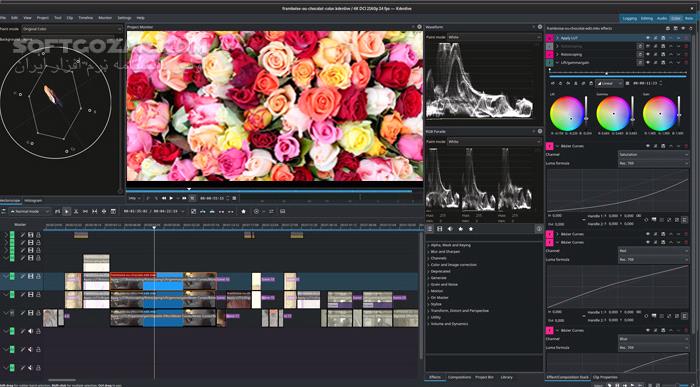The height and width of the screenshot is (387, 700).
Task: Open Waveform paint mode dropdown
Action: (x=494, y=37)
